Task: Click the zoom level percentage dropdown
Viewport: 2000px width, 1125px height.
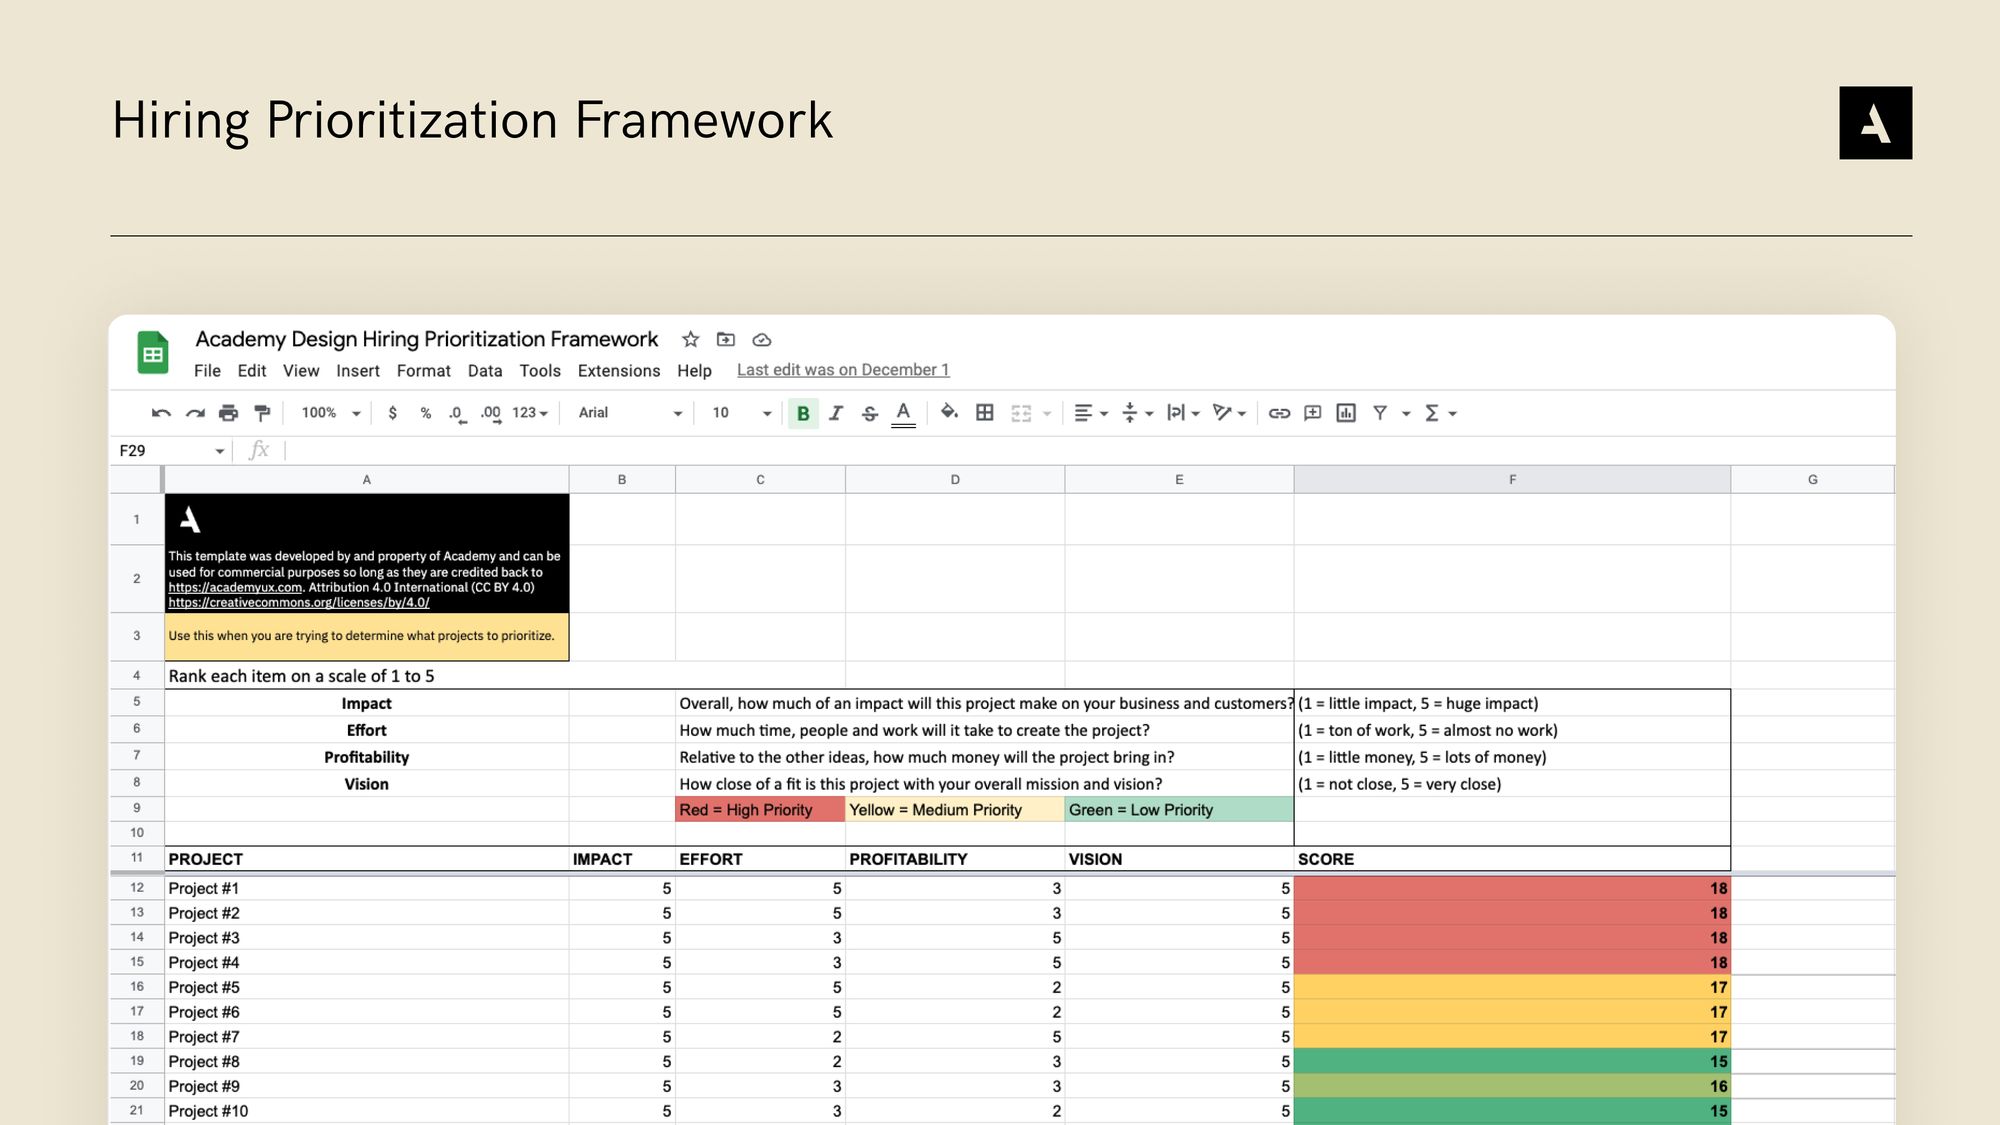Action: point(330,412)
